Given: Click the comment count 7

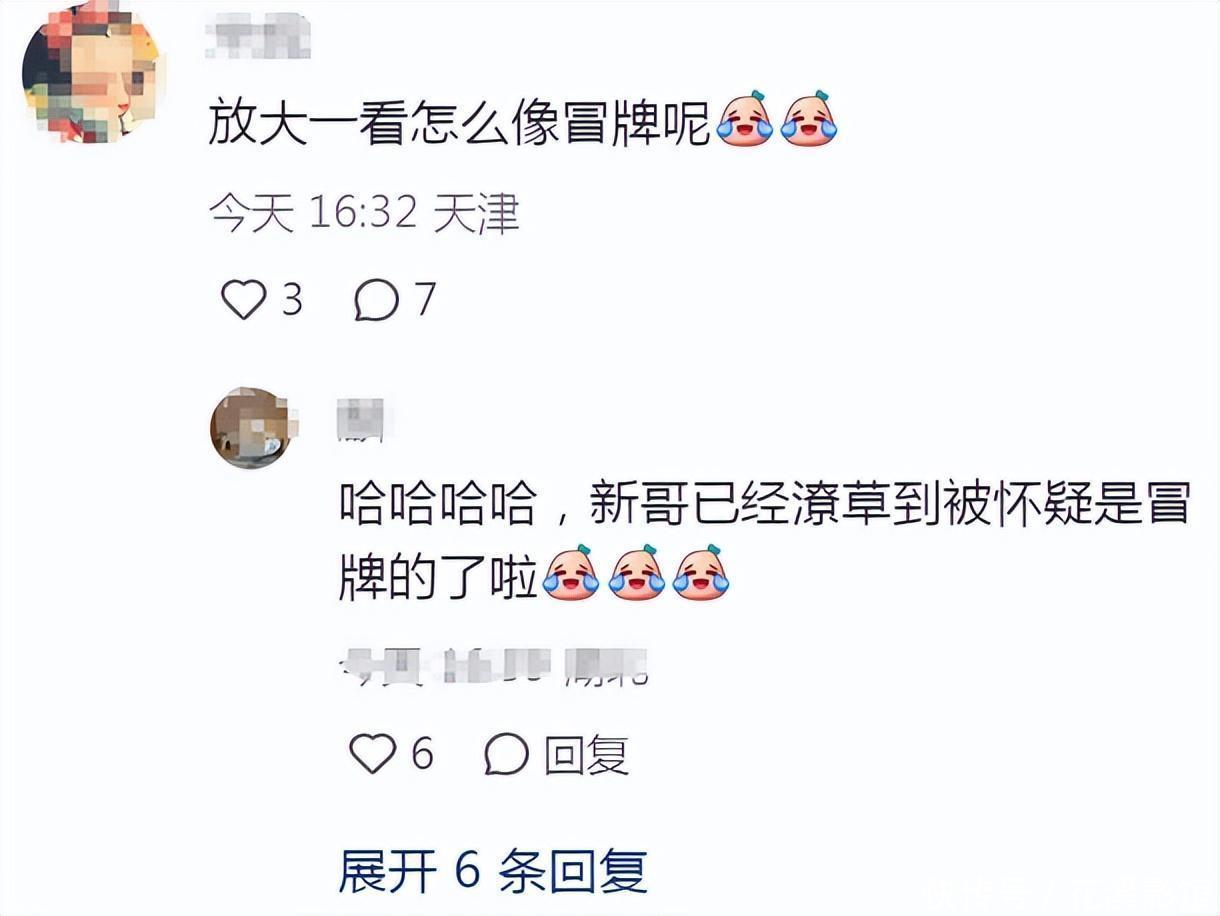Looking at the screenshot, I should click(x=425, y=299).
